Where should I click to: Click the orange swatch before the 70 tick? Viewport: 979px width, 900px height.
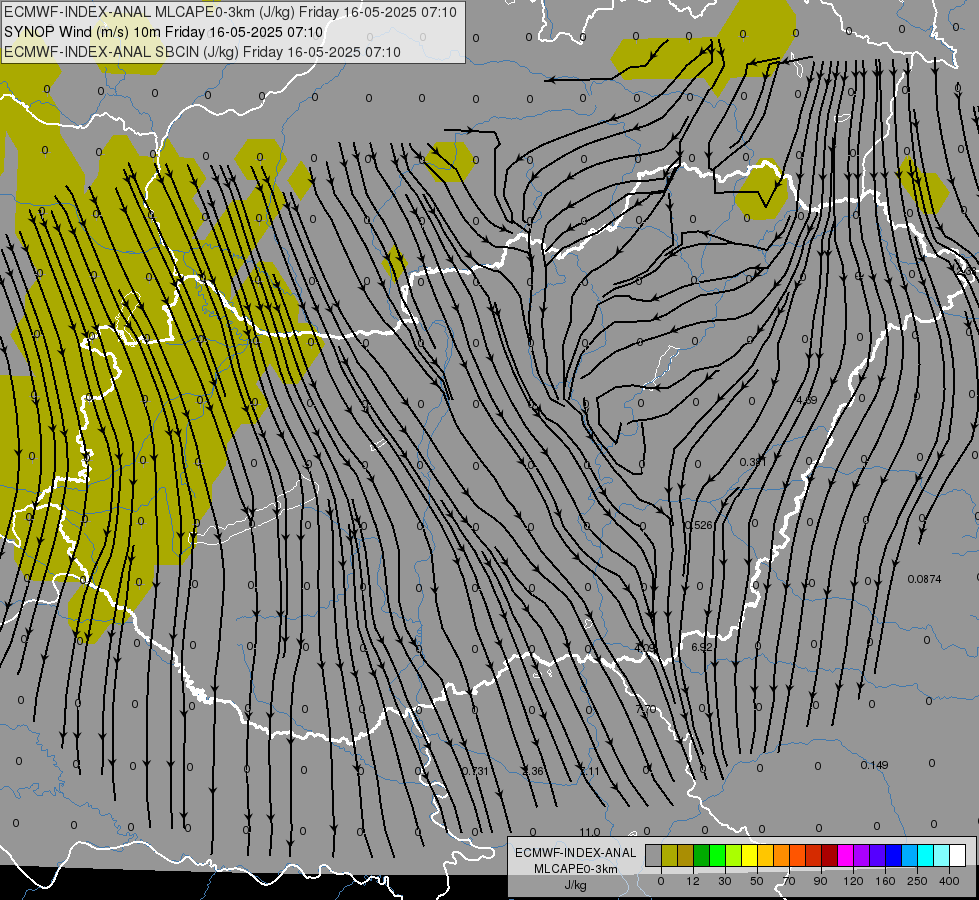782,855
